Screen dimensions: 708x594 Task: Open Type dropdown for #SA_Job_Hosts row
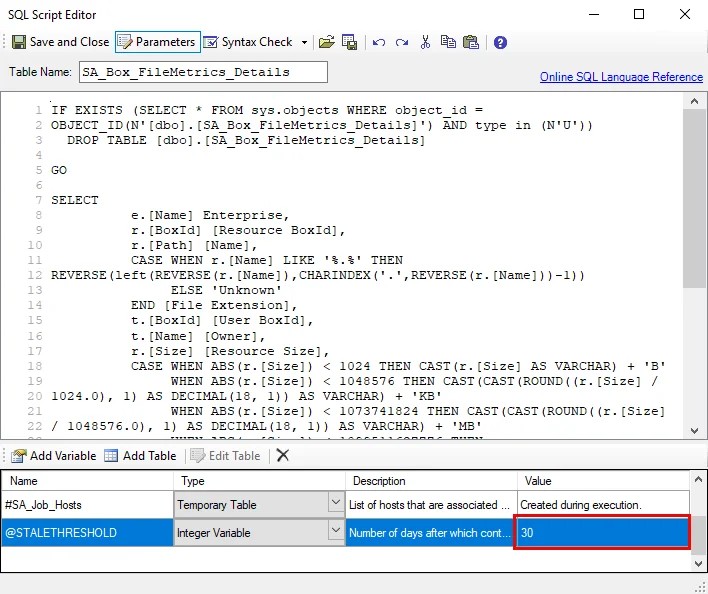pos(335,502)
